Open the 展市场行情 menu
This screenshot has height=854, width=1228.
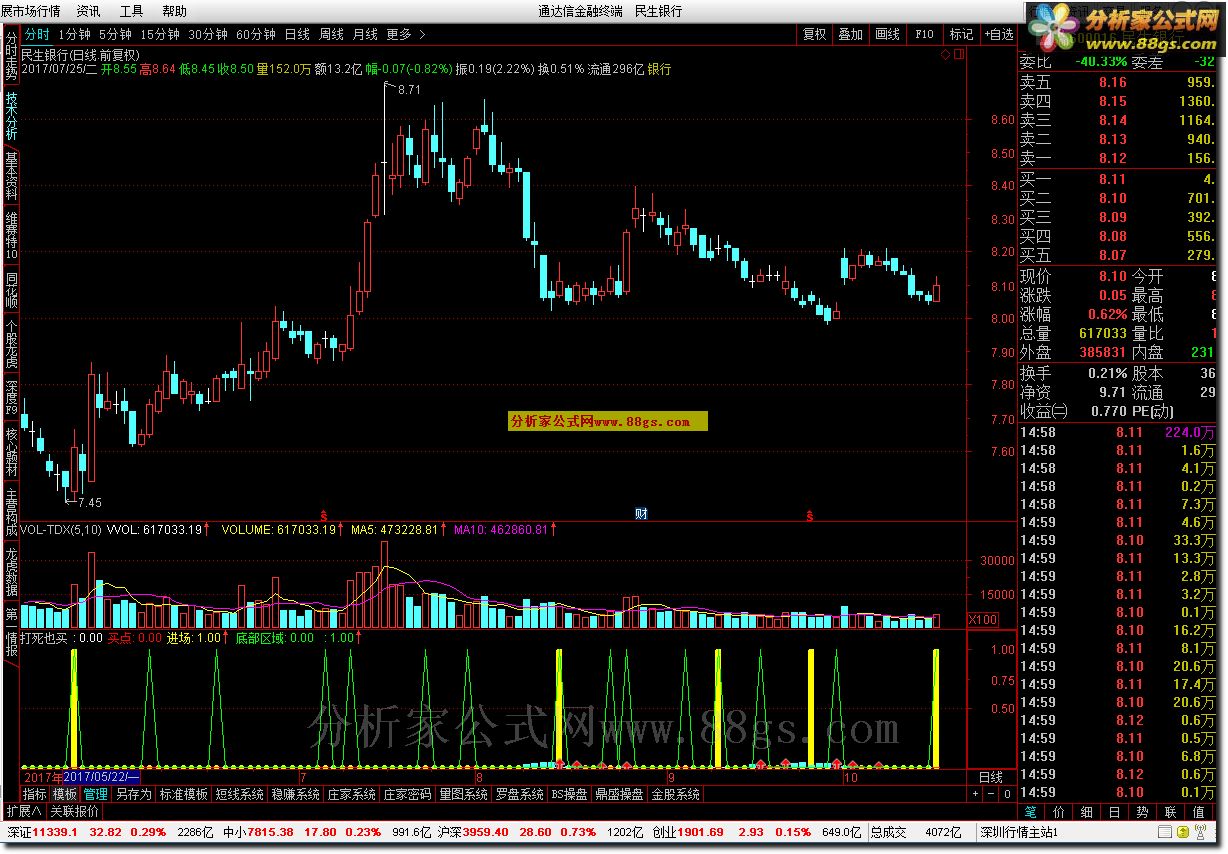coord(30,11)
